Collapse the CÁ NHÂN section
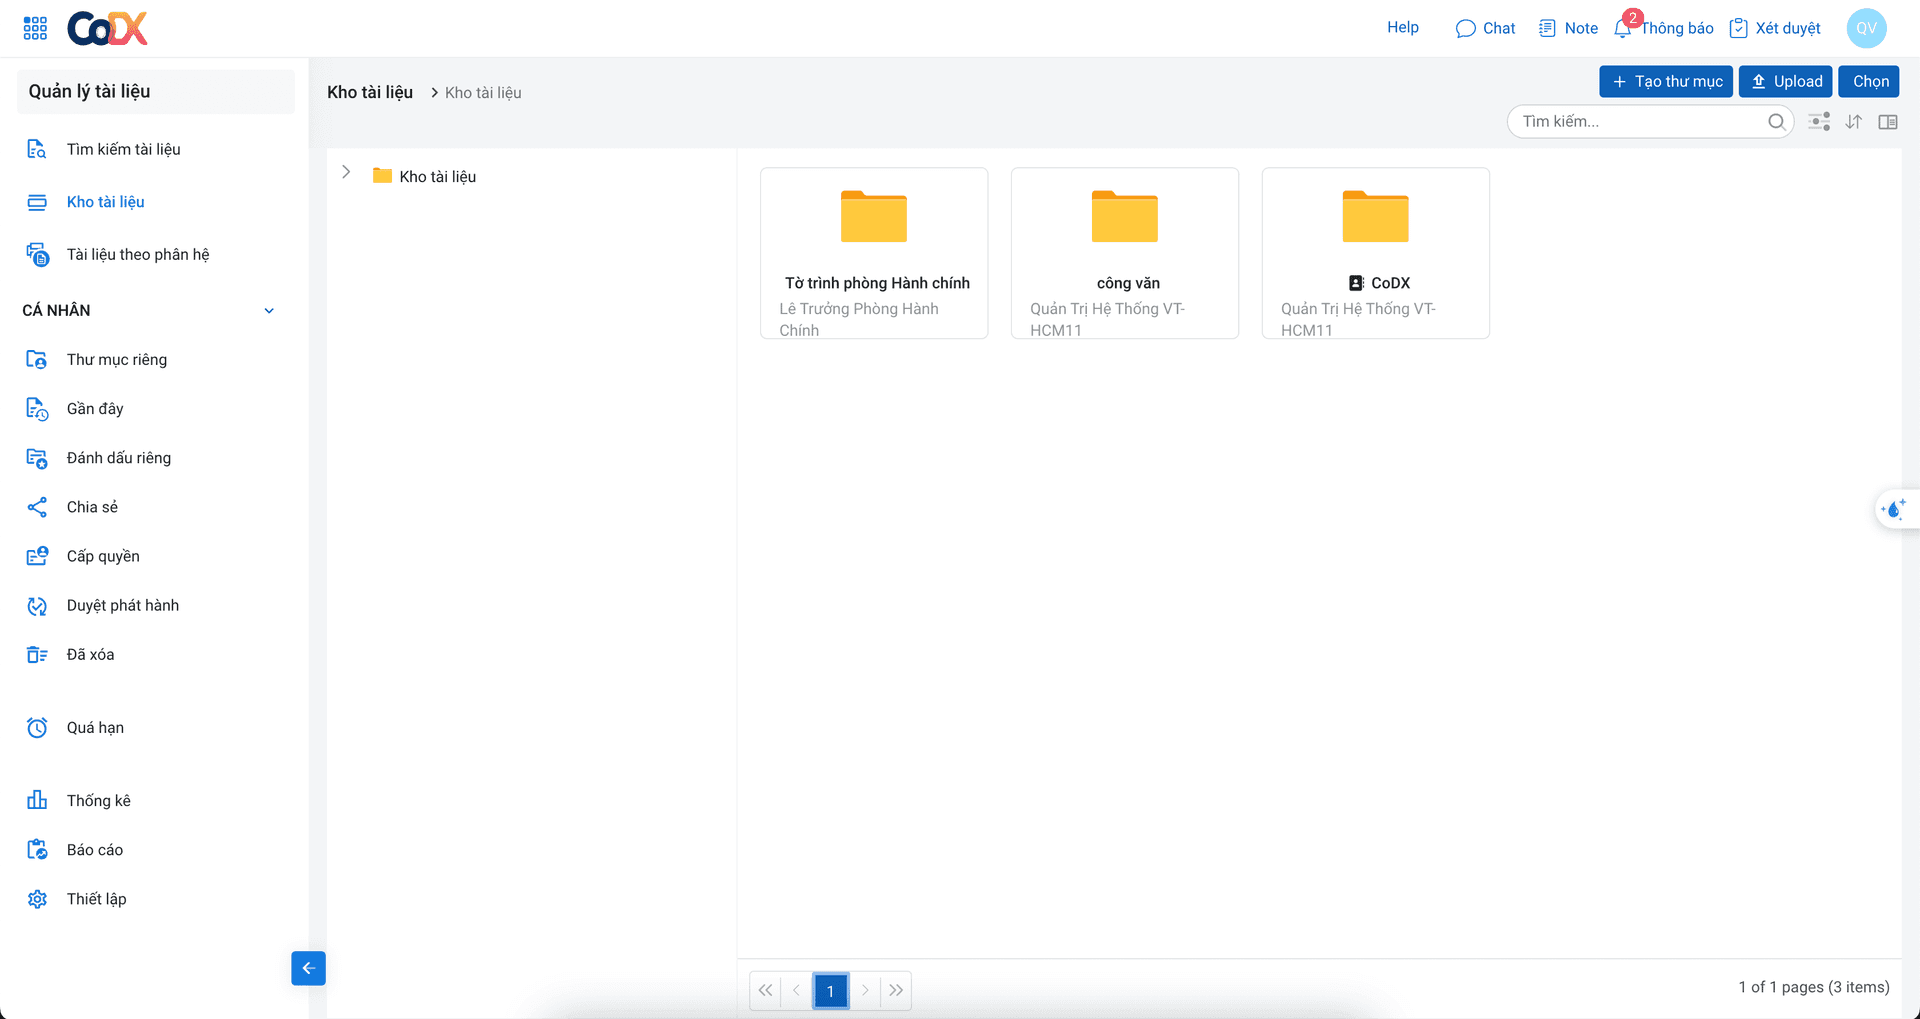This screenshot has width=1920, height=1019. click(x=269, y=311)
